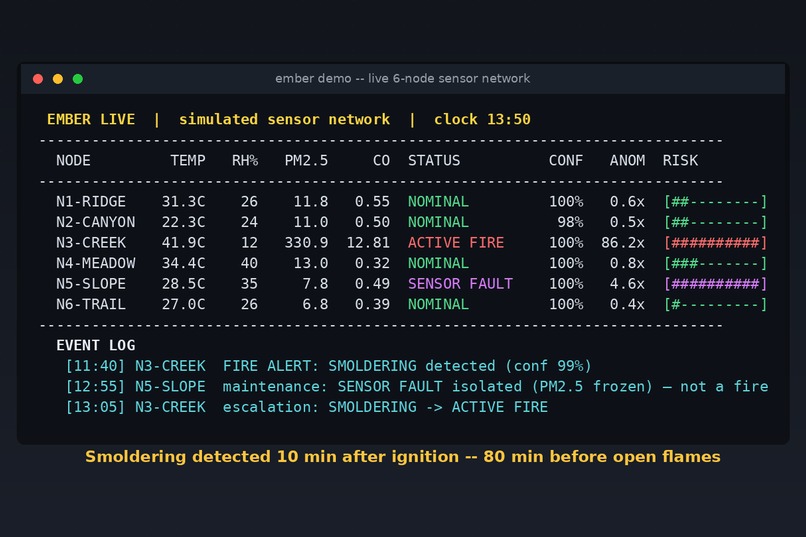This screenshot has width=806, height=537.
Task: Click the N2-CANYON risk bar
Action: (716, 222)
